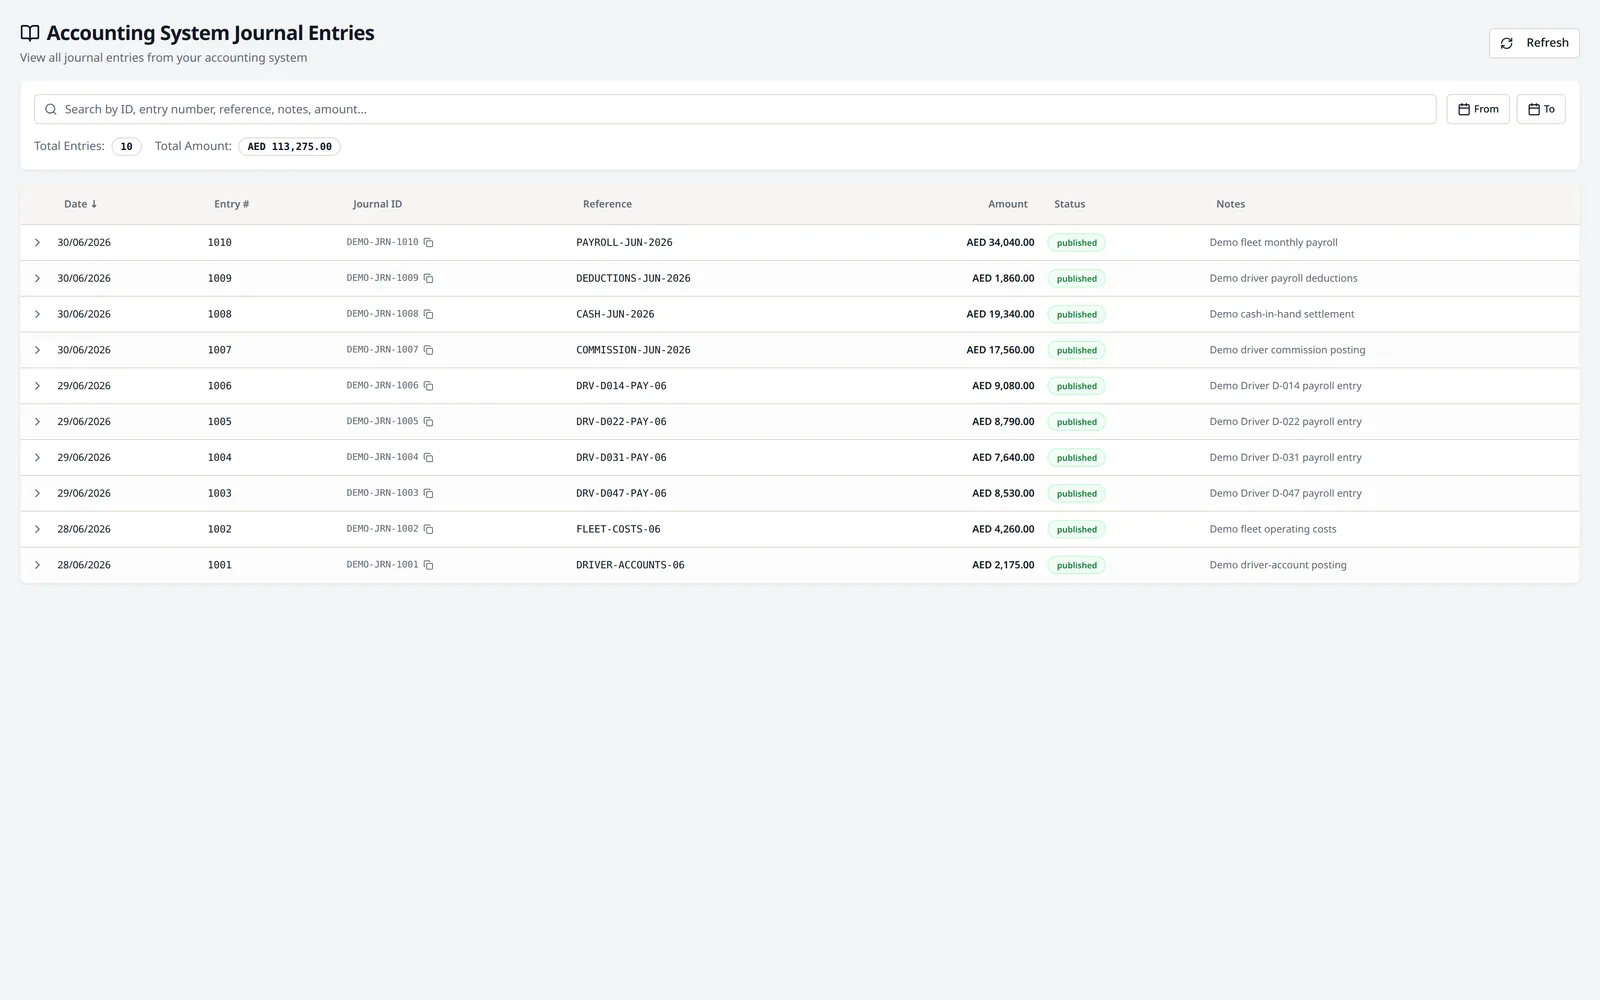Expand row for entry 1007
1600x1000 pixels.
pos(37,351)
